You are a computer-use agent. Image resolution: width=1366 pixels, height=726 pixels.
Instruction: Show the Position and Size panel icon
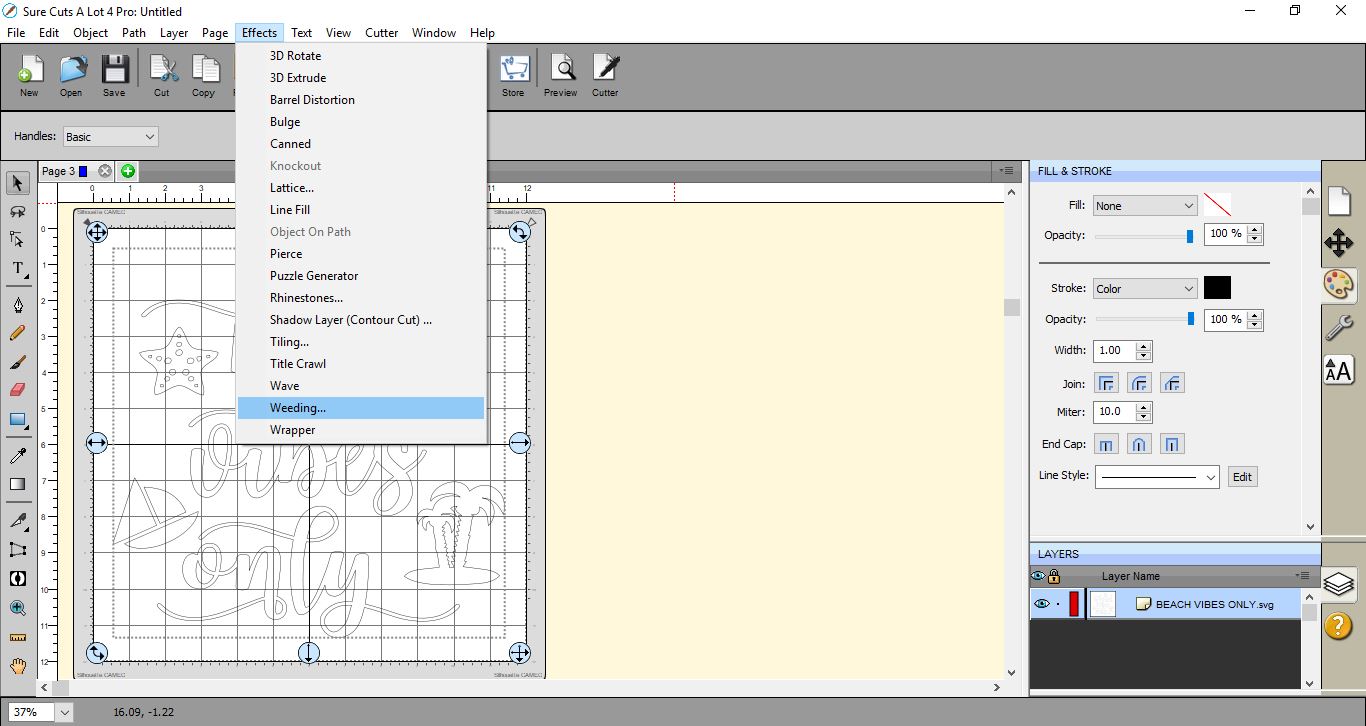[1338, 243]
